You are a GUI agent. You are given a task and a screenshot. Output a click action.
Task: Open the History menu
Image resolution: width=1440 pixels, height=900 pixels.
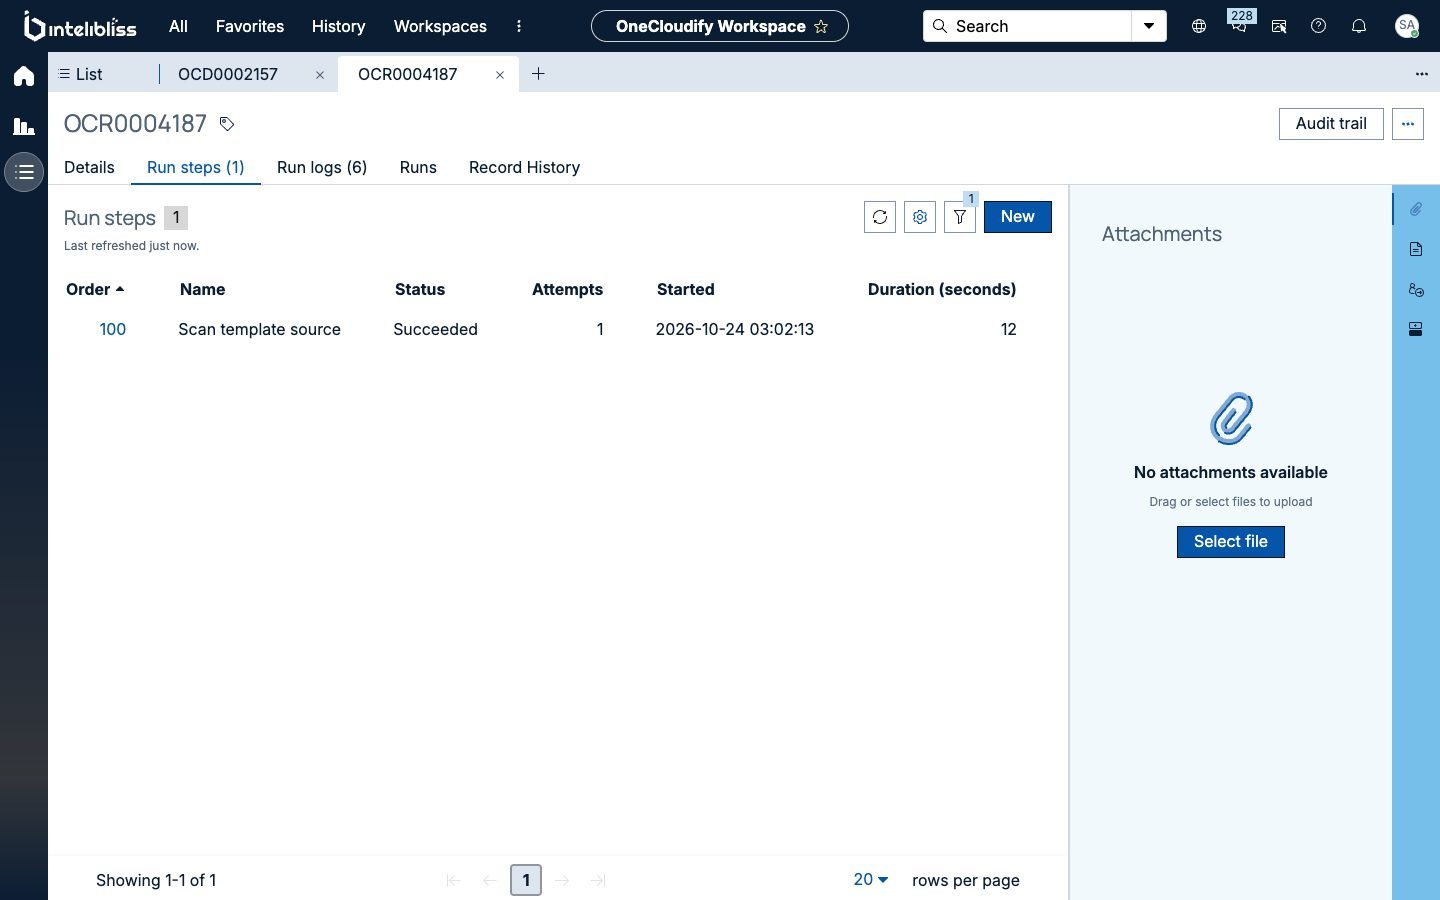[x=338, y=26]
